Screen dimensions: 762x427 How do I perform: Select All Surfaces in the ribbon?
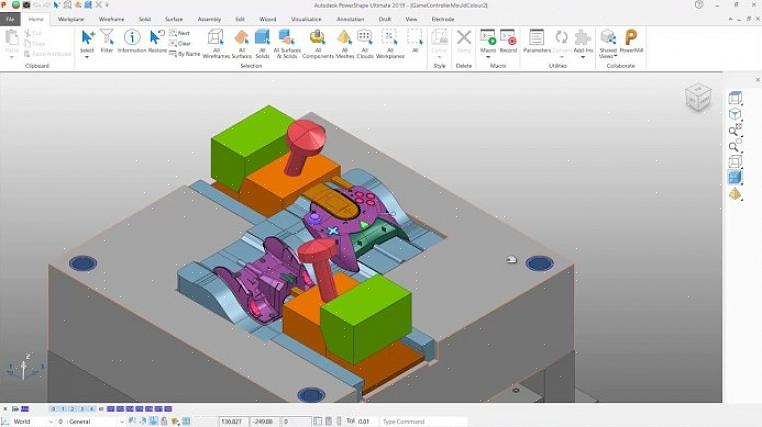point(262,41)
